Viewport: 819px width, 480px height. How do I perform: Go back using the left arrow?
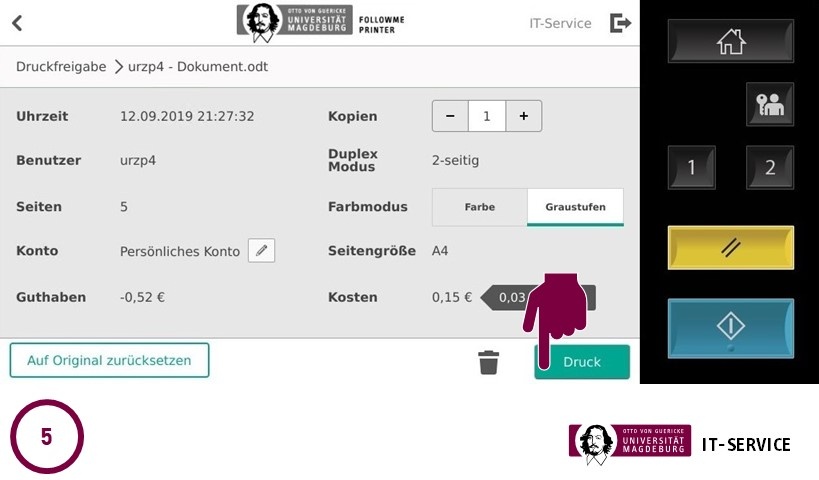pos(17,23)
